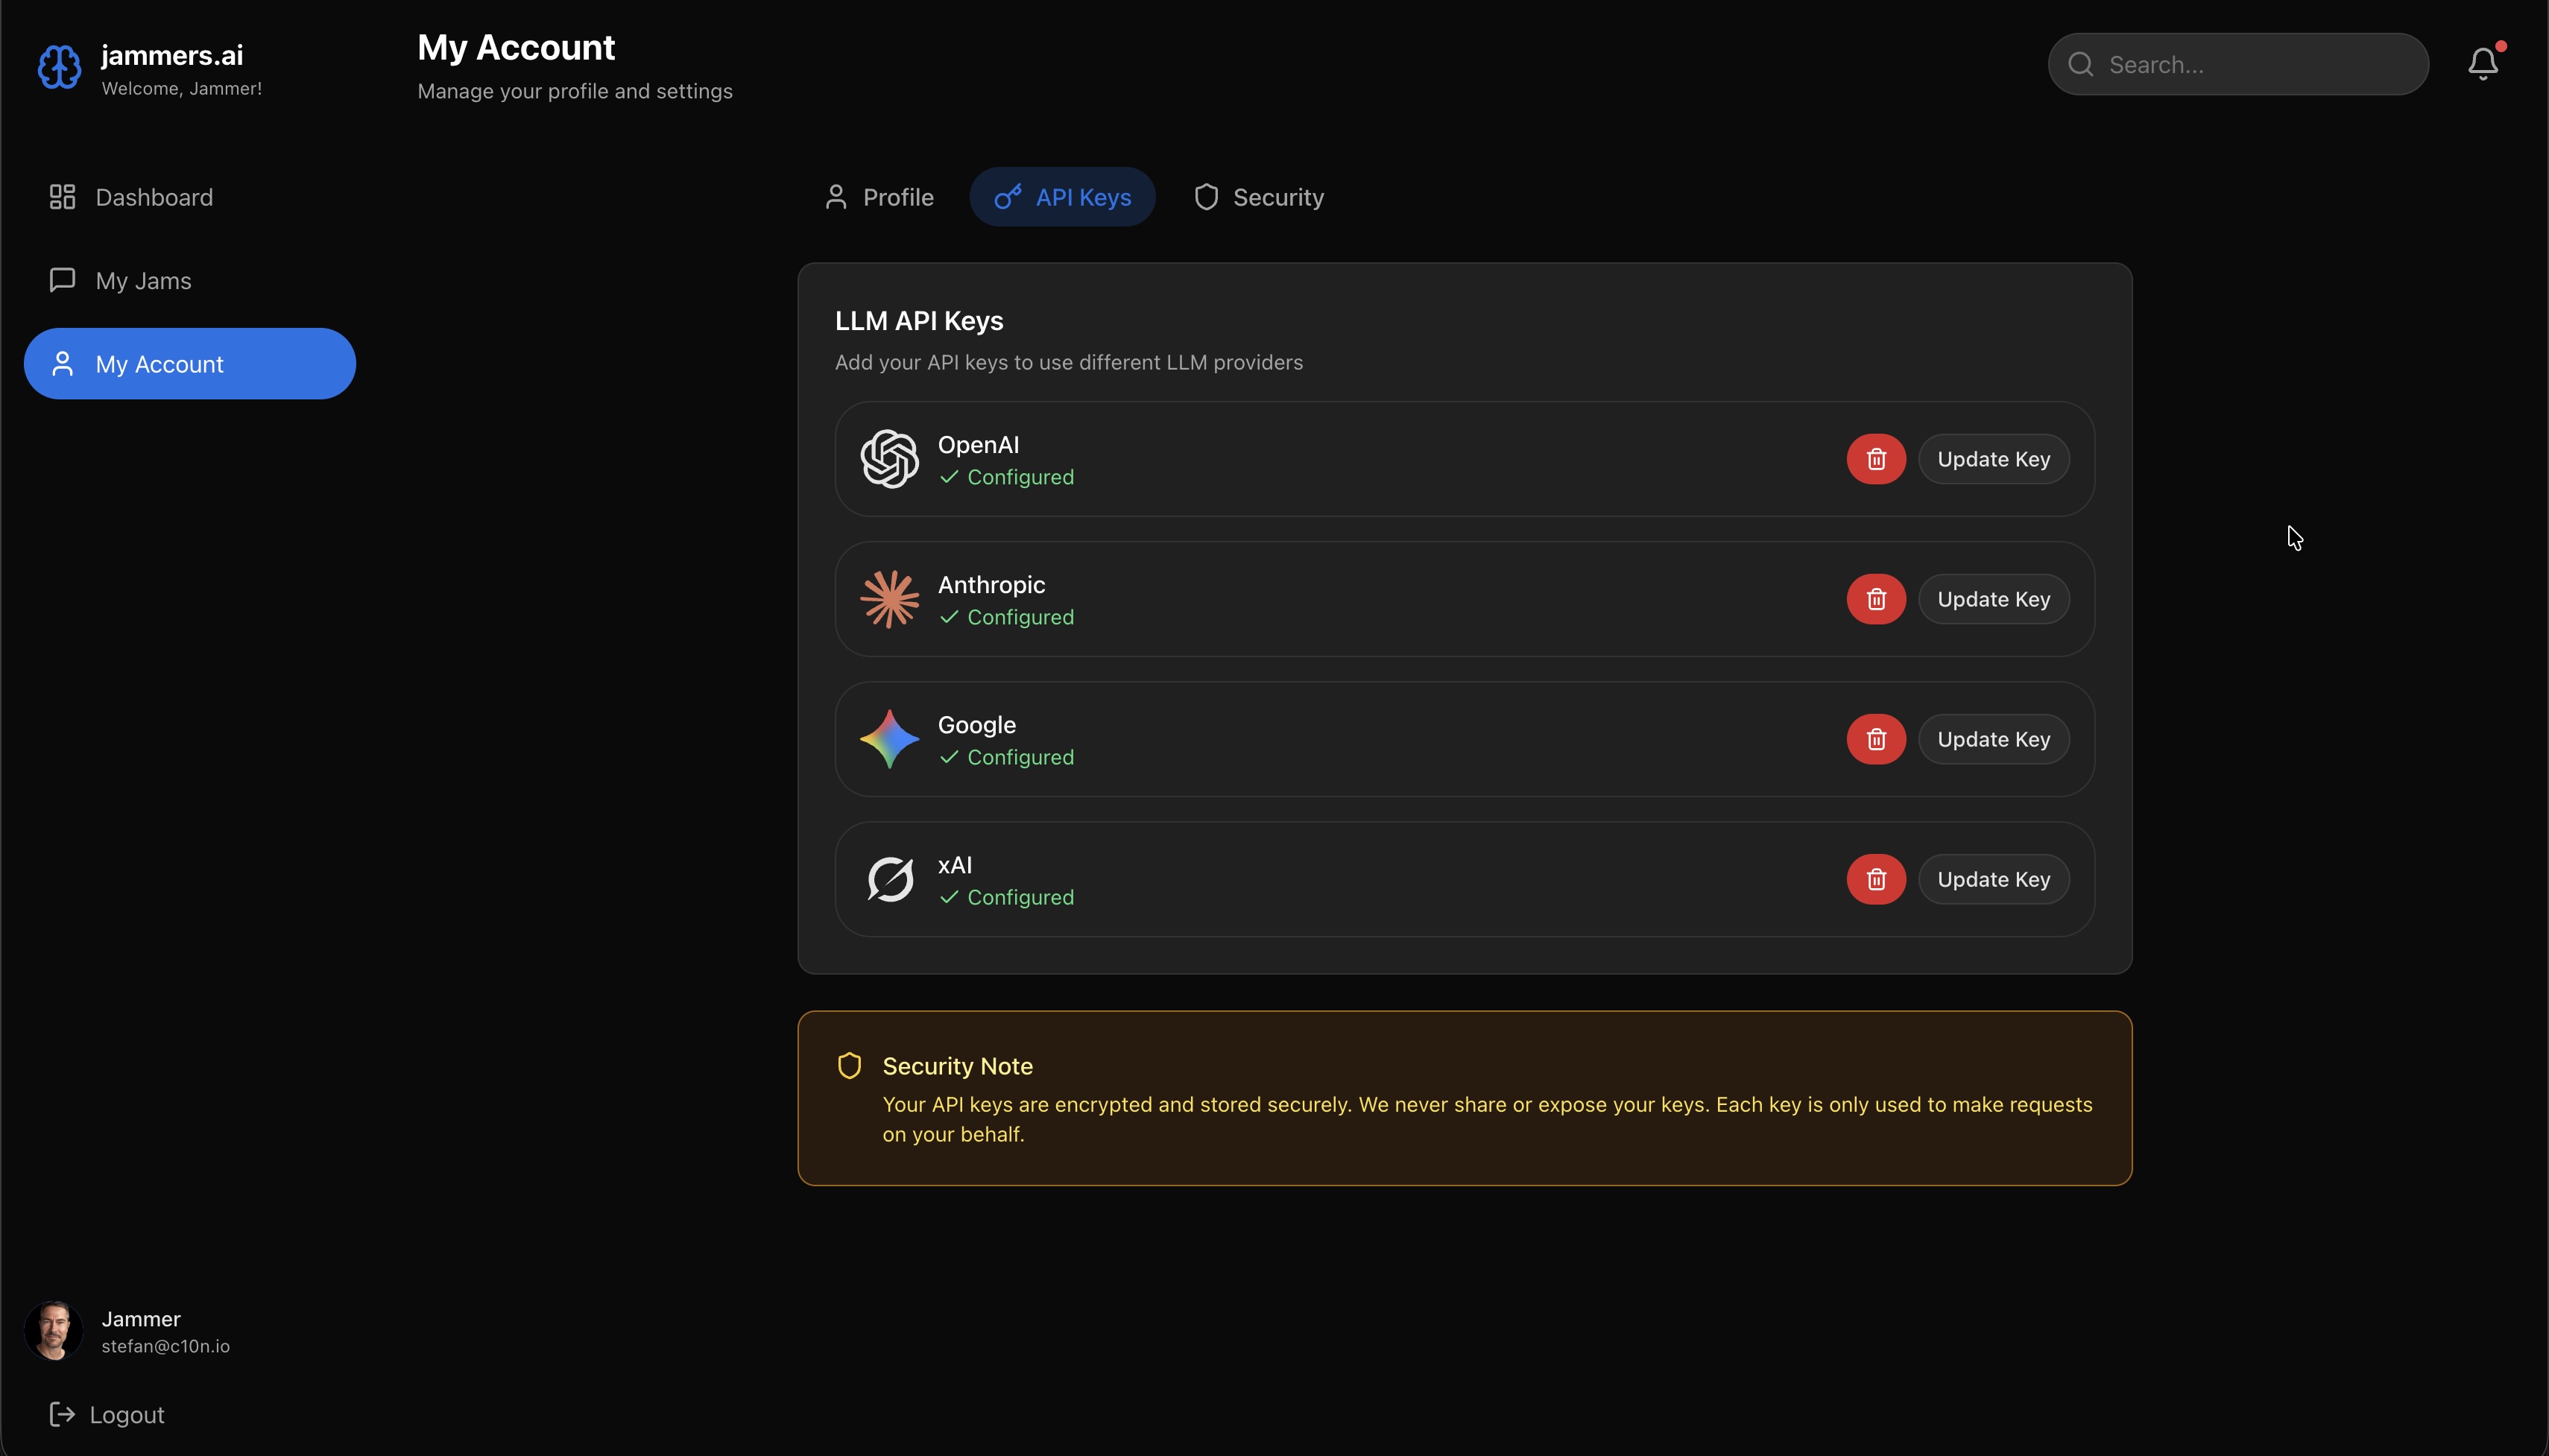Click the Google Gemini star logo
Viewport: 2549px width, 1456px height.
click(x=889, y=739)
